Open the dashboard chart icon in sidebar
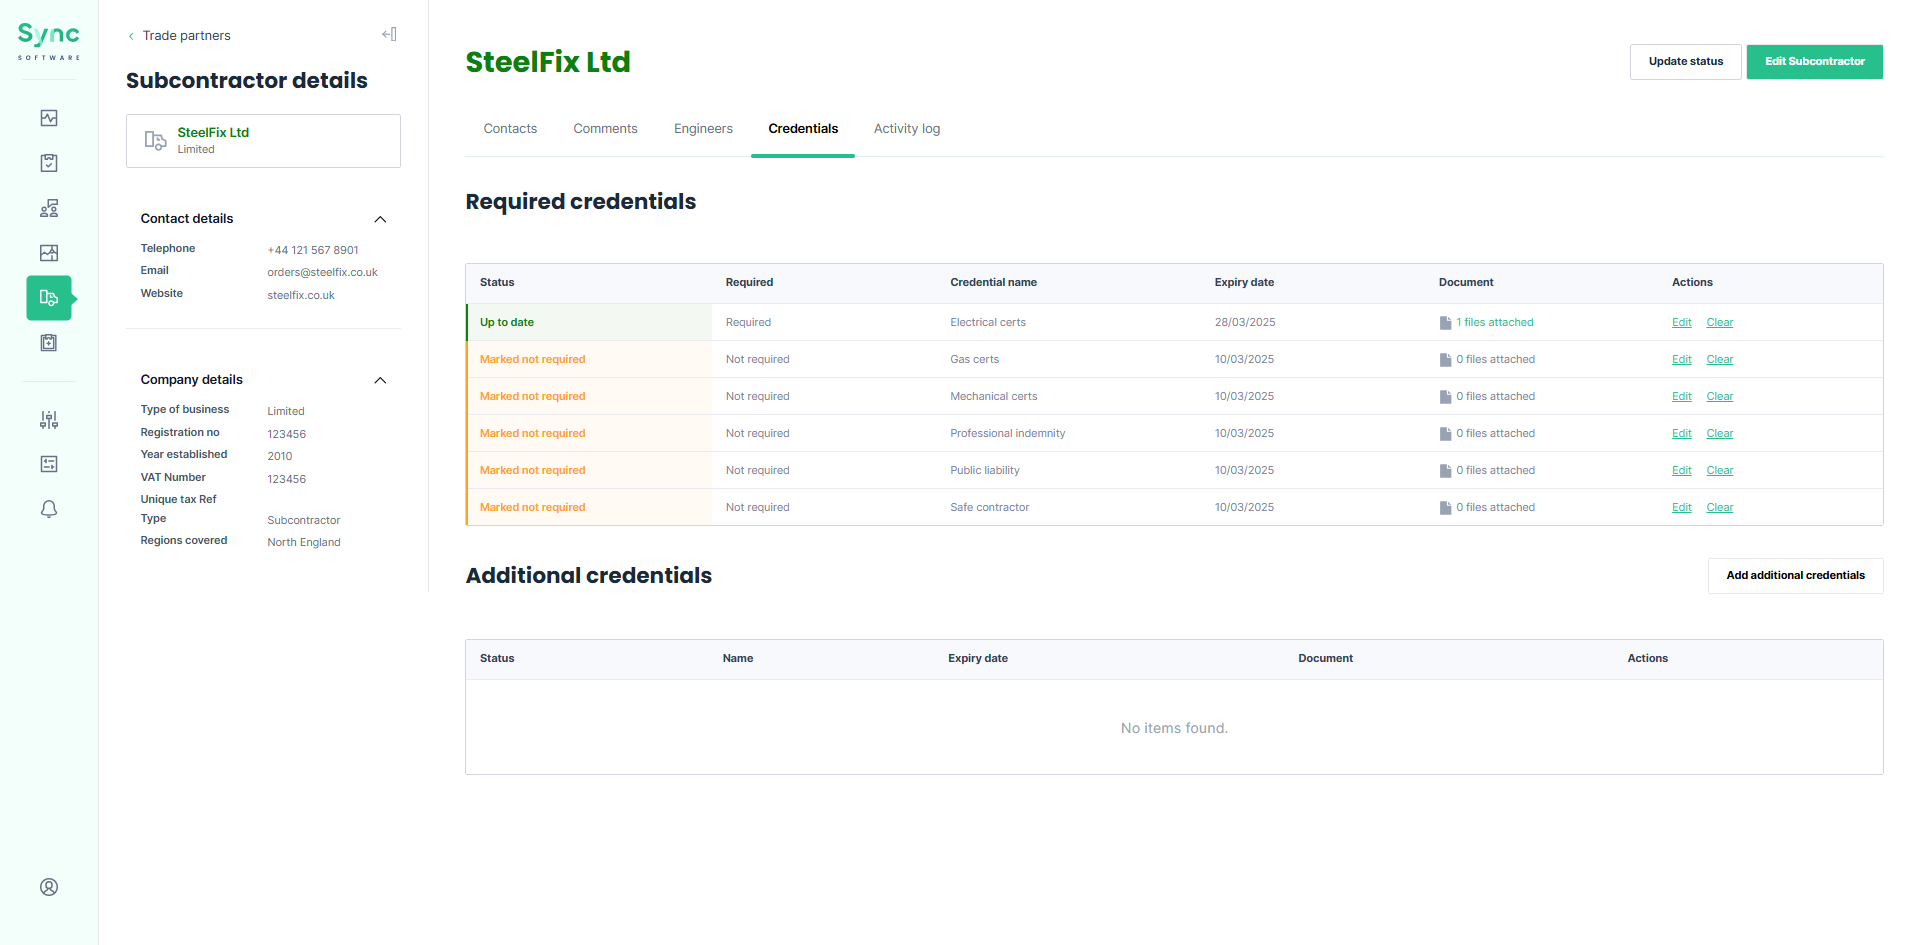The height and width of the screenshot is (945, 1920). (x=49, y=118)
